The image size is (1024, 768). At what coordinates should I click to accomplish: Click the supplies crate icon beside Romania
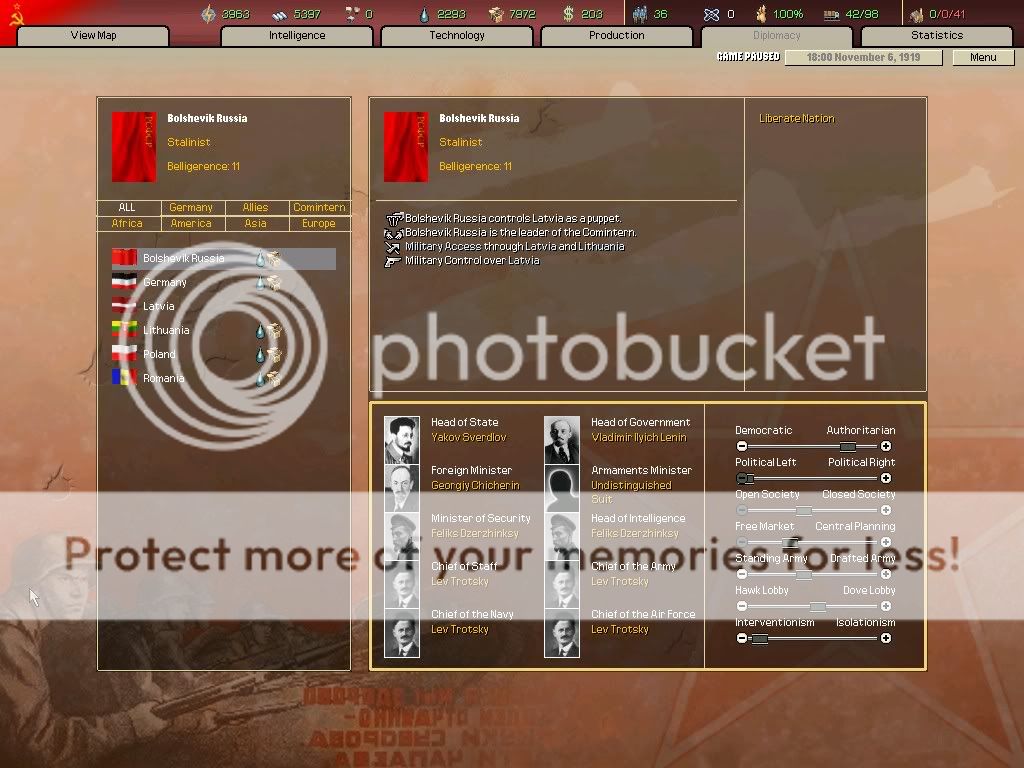pyautogui.click(x=273, y=379)
